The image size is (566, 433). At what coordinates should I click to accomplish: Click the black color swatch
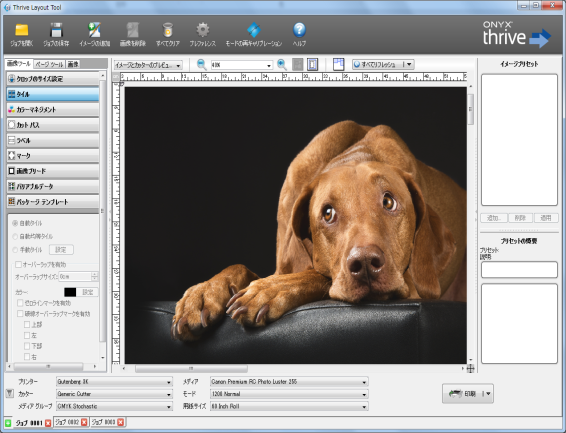[70, 292]
